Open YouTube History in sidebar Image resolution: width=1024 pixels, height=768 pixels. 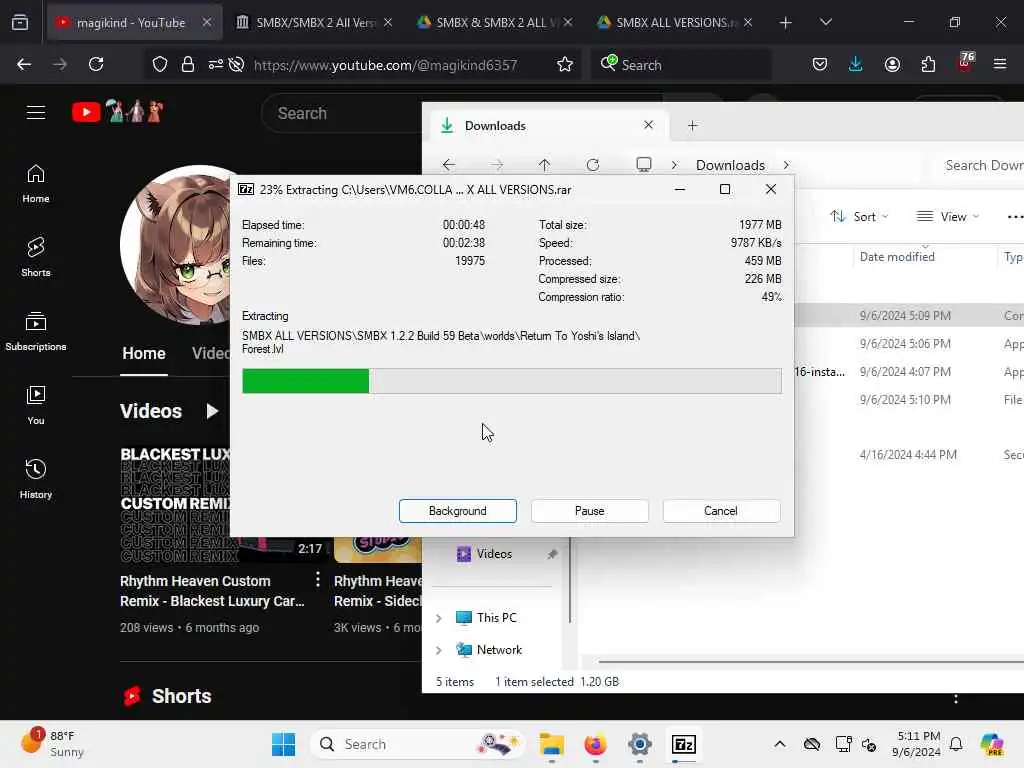pos(36,479)
